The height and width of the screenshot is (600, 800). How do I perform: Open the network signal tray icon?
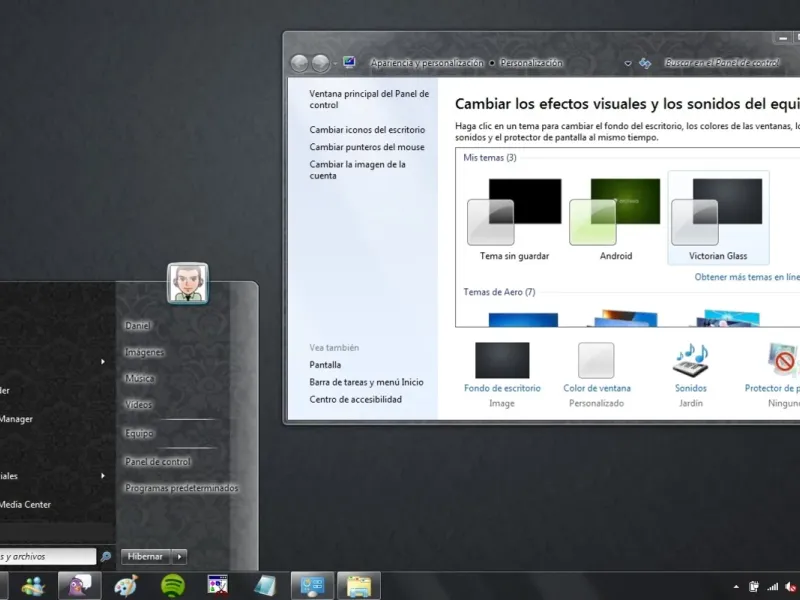[773, 587]
